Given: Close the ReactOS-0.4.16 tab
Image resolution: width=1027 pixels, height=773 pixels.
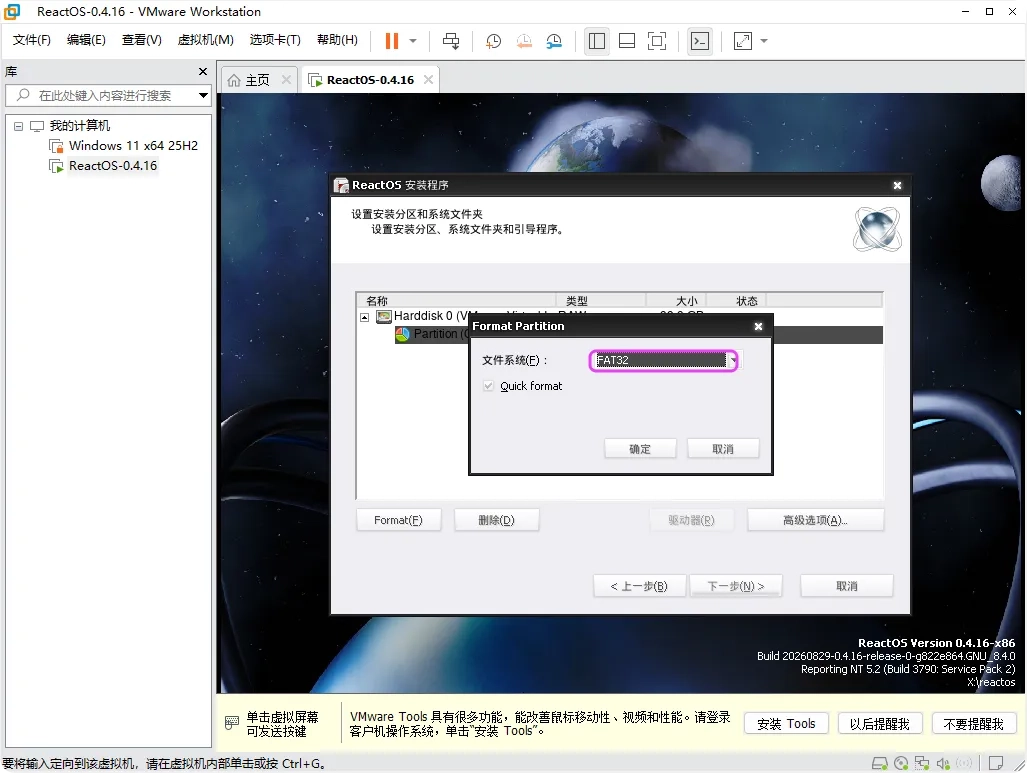Looking at the screenshot, I should [428, 79].
